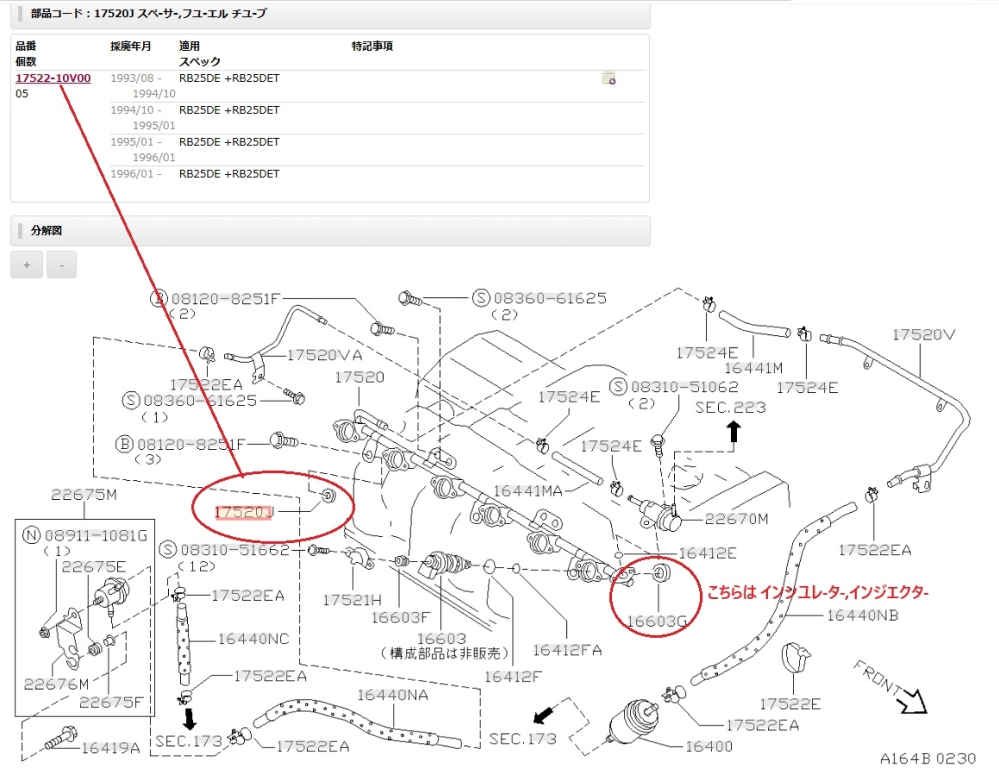Image resolution: width=999 pixels, height=780 pixels.
Task: Select the 08911-1081G nut label
Action: [96, 536]
